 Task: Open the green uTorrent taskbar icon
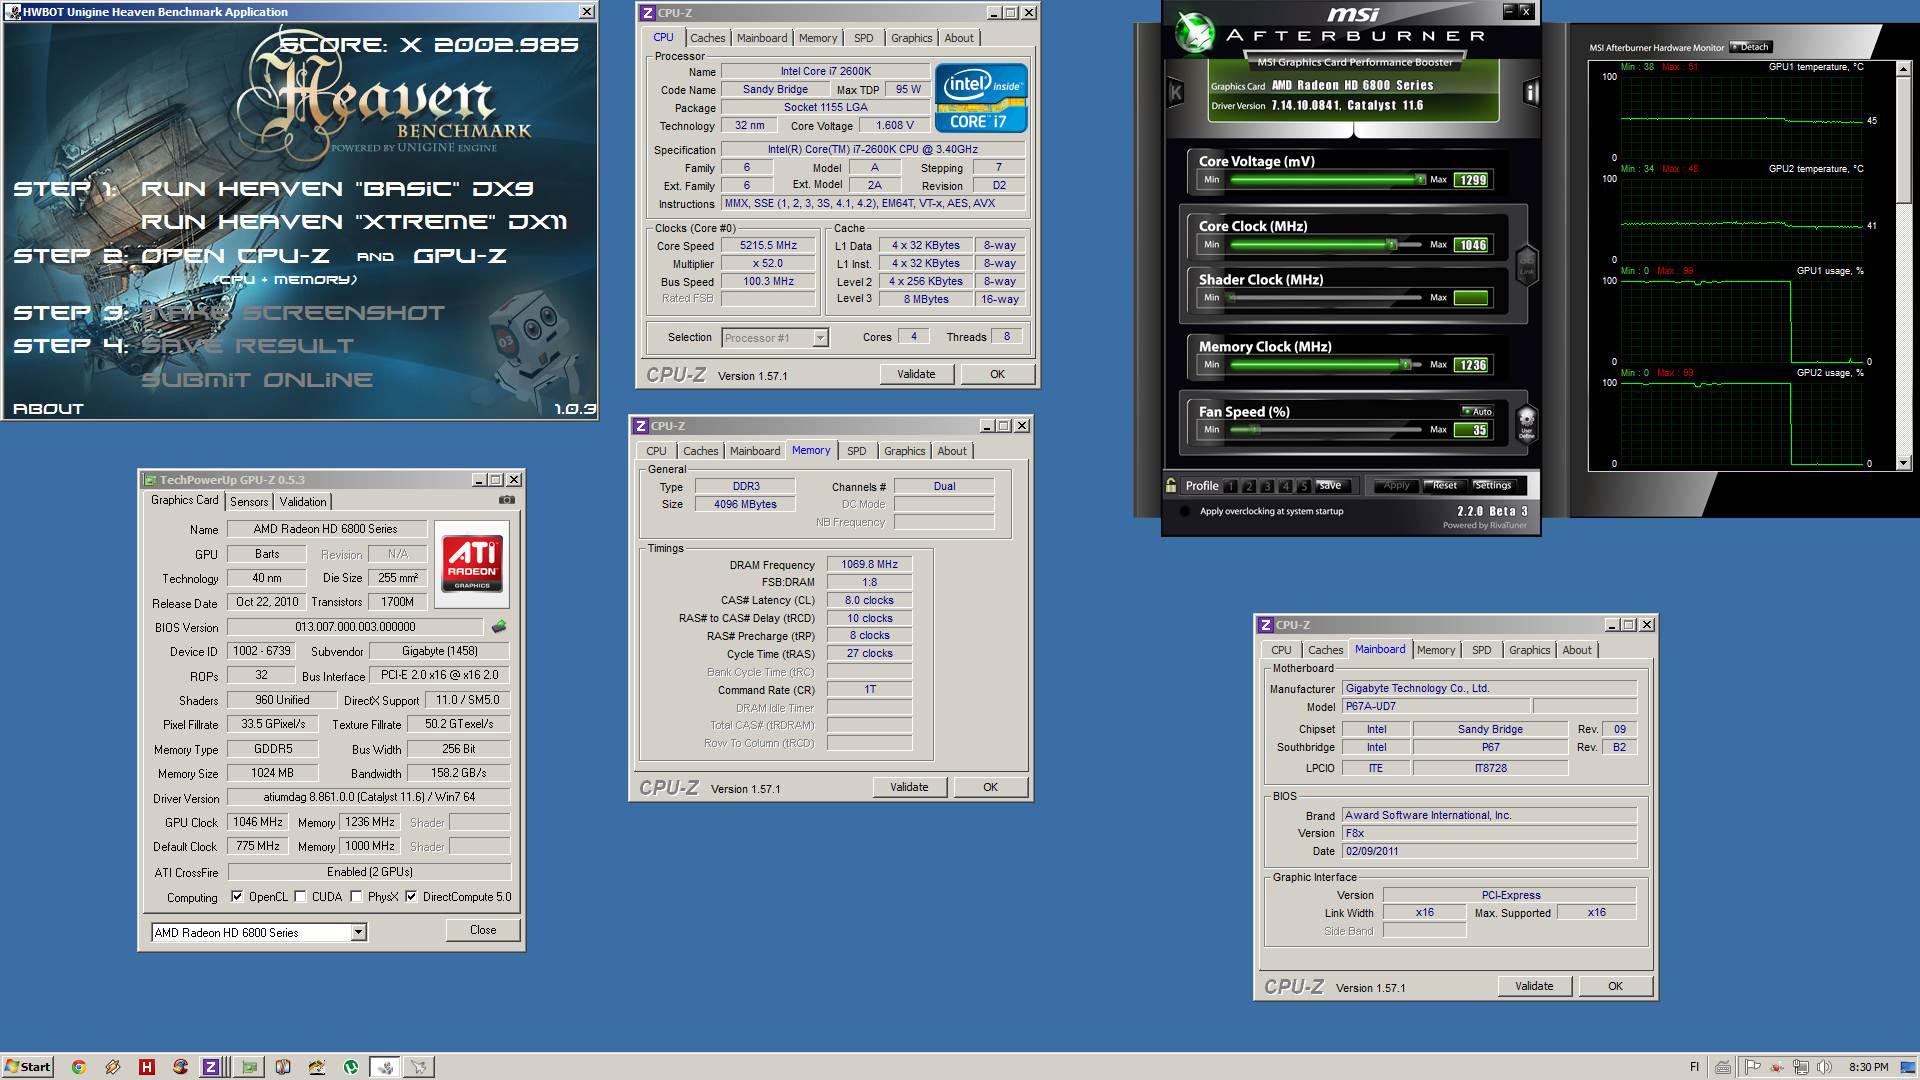[351, 1067]
